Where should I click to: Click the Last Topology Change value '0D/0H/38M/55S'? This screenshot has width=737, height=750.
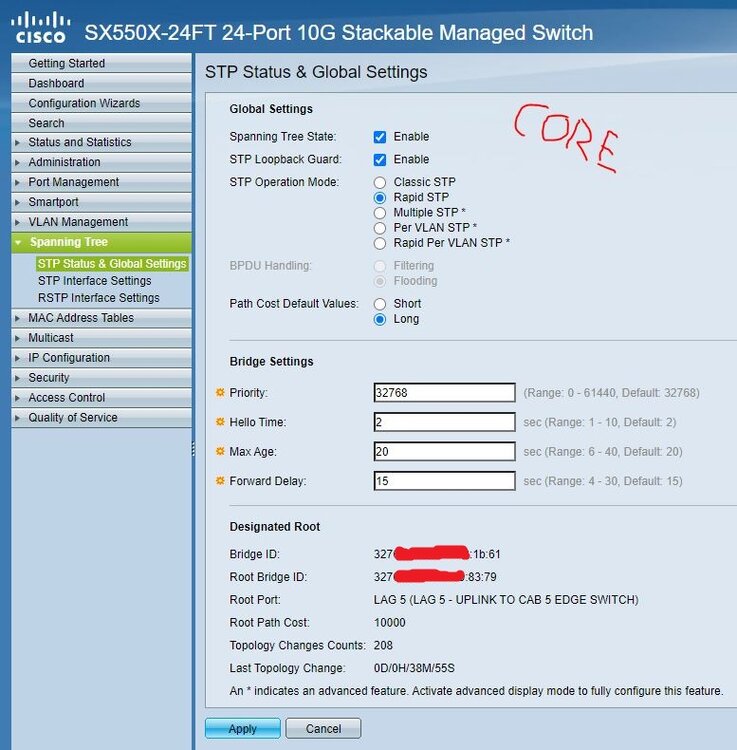tap(414, 668)
